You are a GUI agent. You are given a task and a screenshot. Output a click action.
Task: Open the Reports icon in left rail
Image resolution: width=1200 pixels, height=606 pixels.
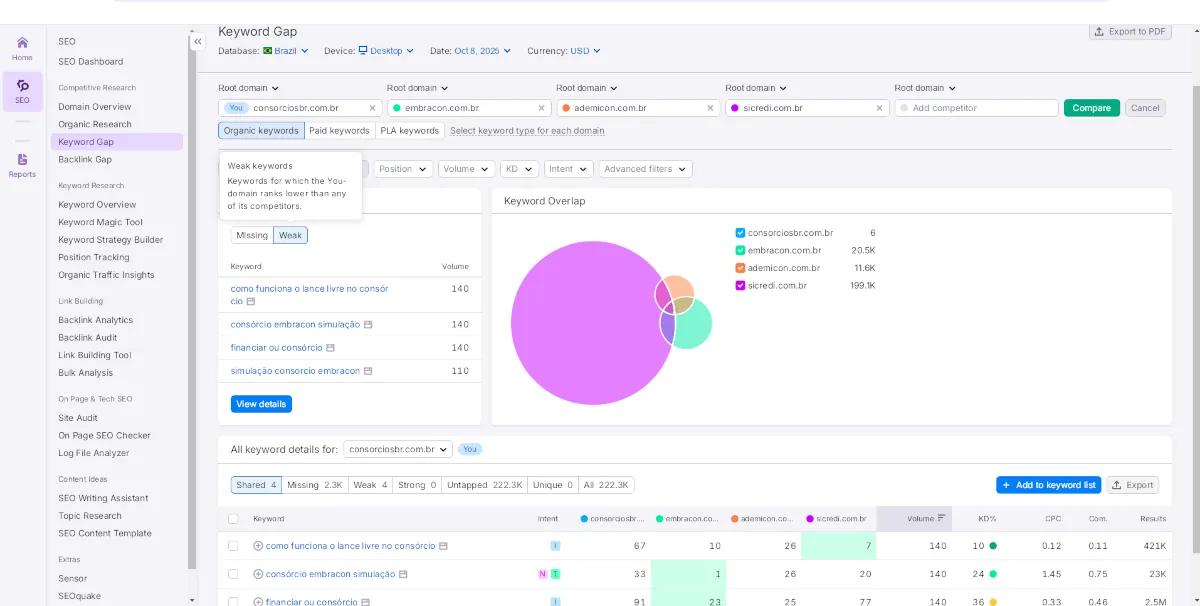[22, 161]
